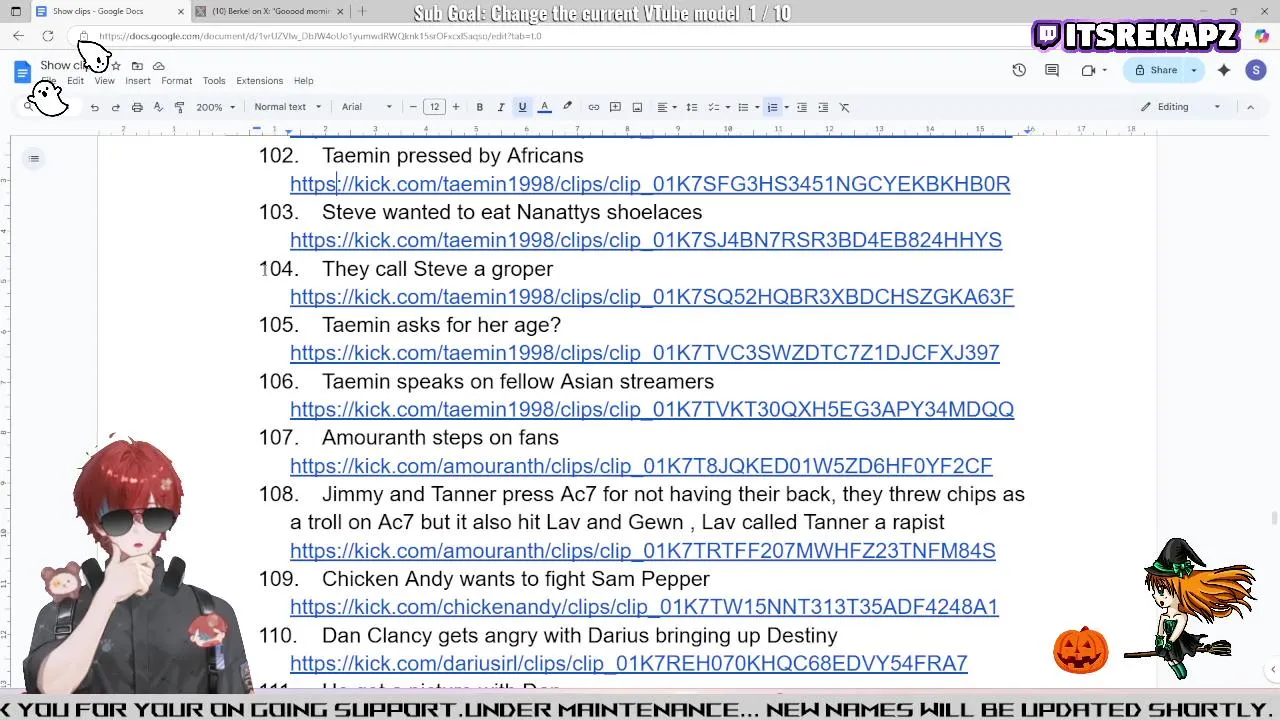Add a comment from toolbar
Viewport: 1280px width, 720px height.
point(615,107)
